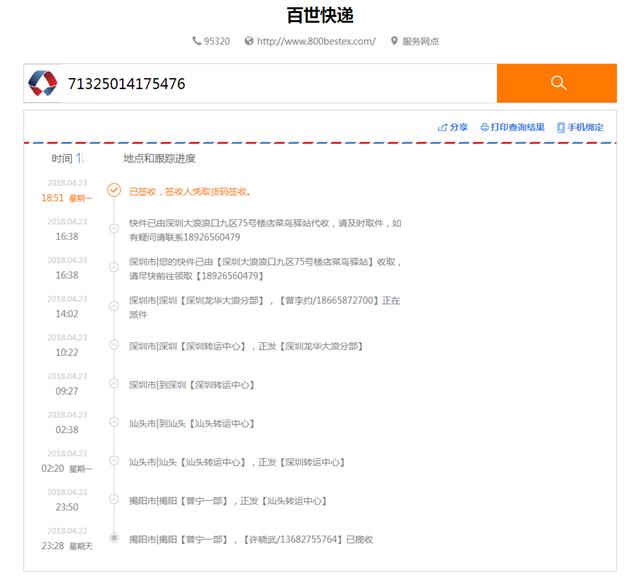This screenshot has width=640, height=576.
Task: Click the mobile phone icon
Action: (x=561, y=127)
